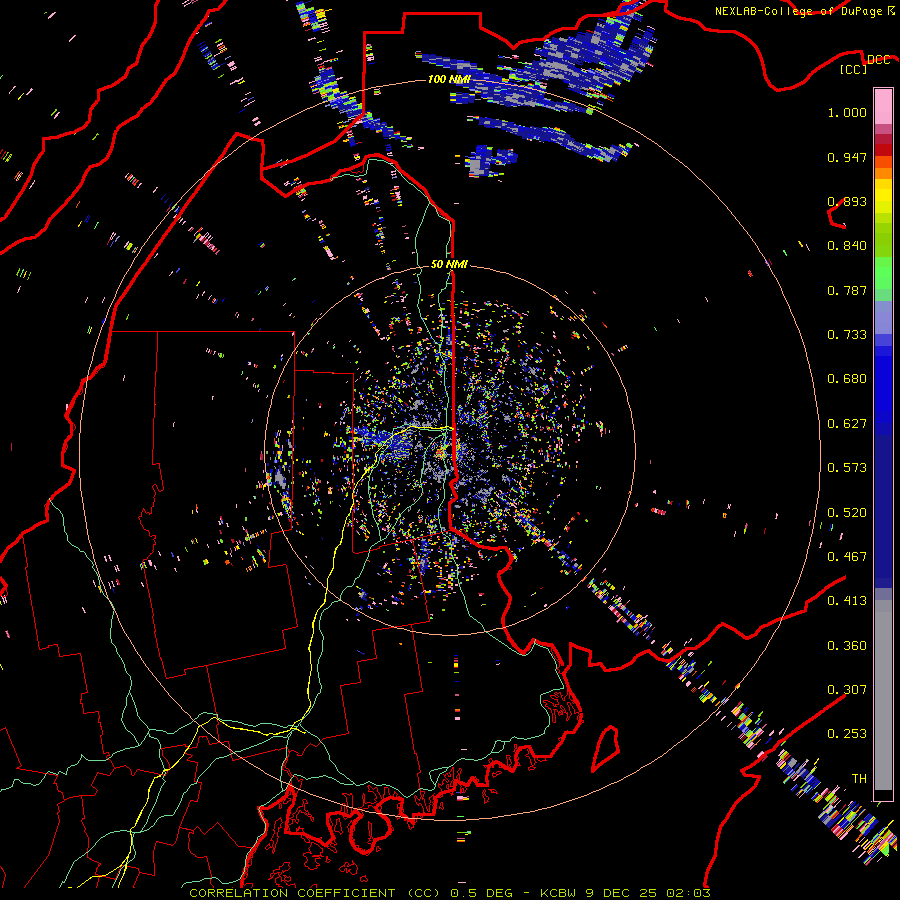The width and height of the screenshot is (900, 900).
Task: Click the NEXLAB-College of DuPage title text
Action: tap(798, 11)
